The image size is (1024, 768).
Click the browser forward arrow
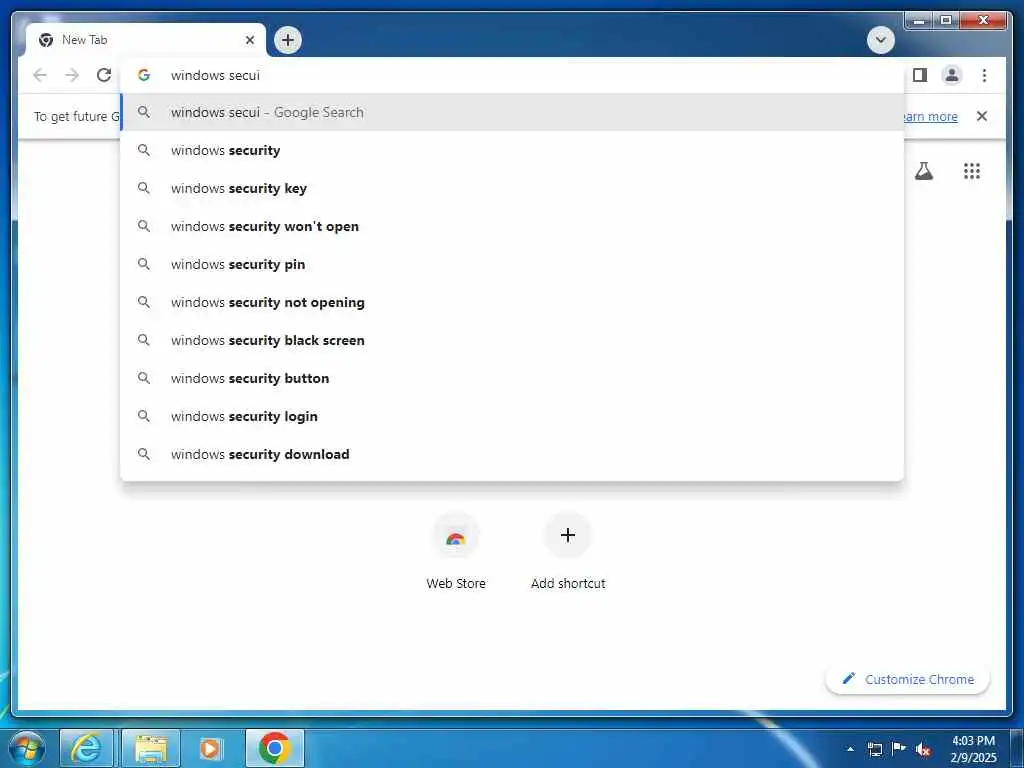click(72, 75)
